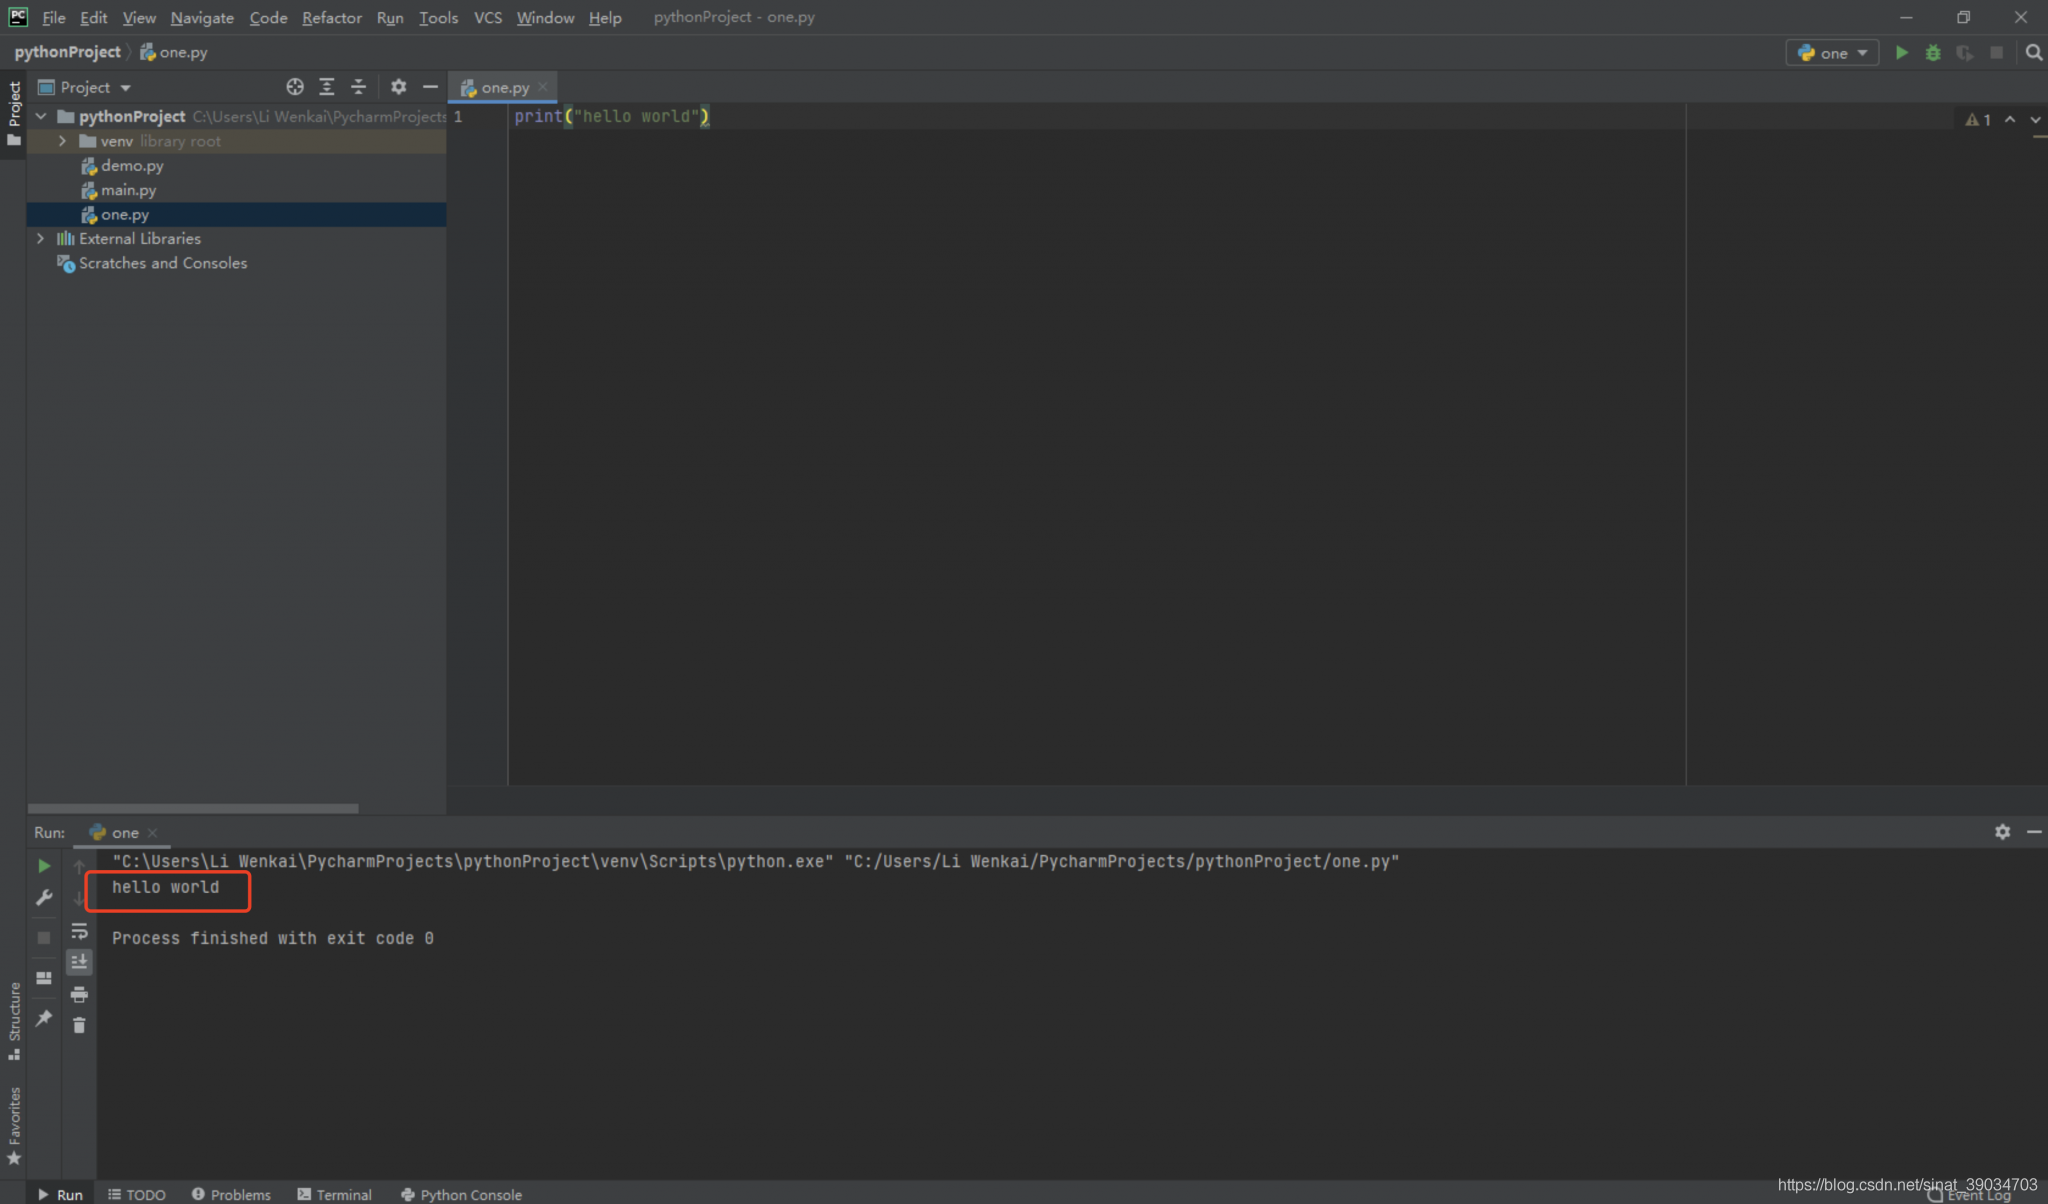Click the Rerun icon in Run toolbar
This screenshot has height=1204, width=2048.
click(x=43, y=863)
